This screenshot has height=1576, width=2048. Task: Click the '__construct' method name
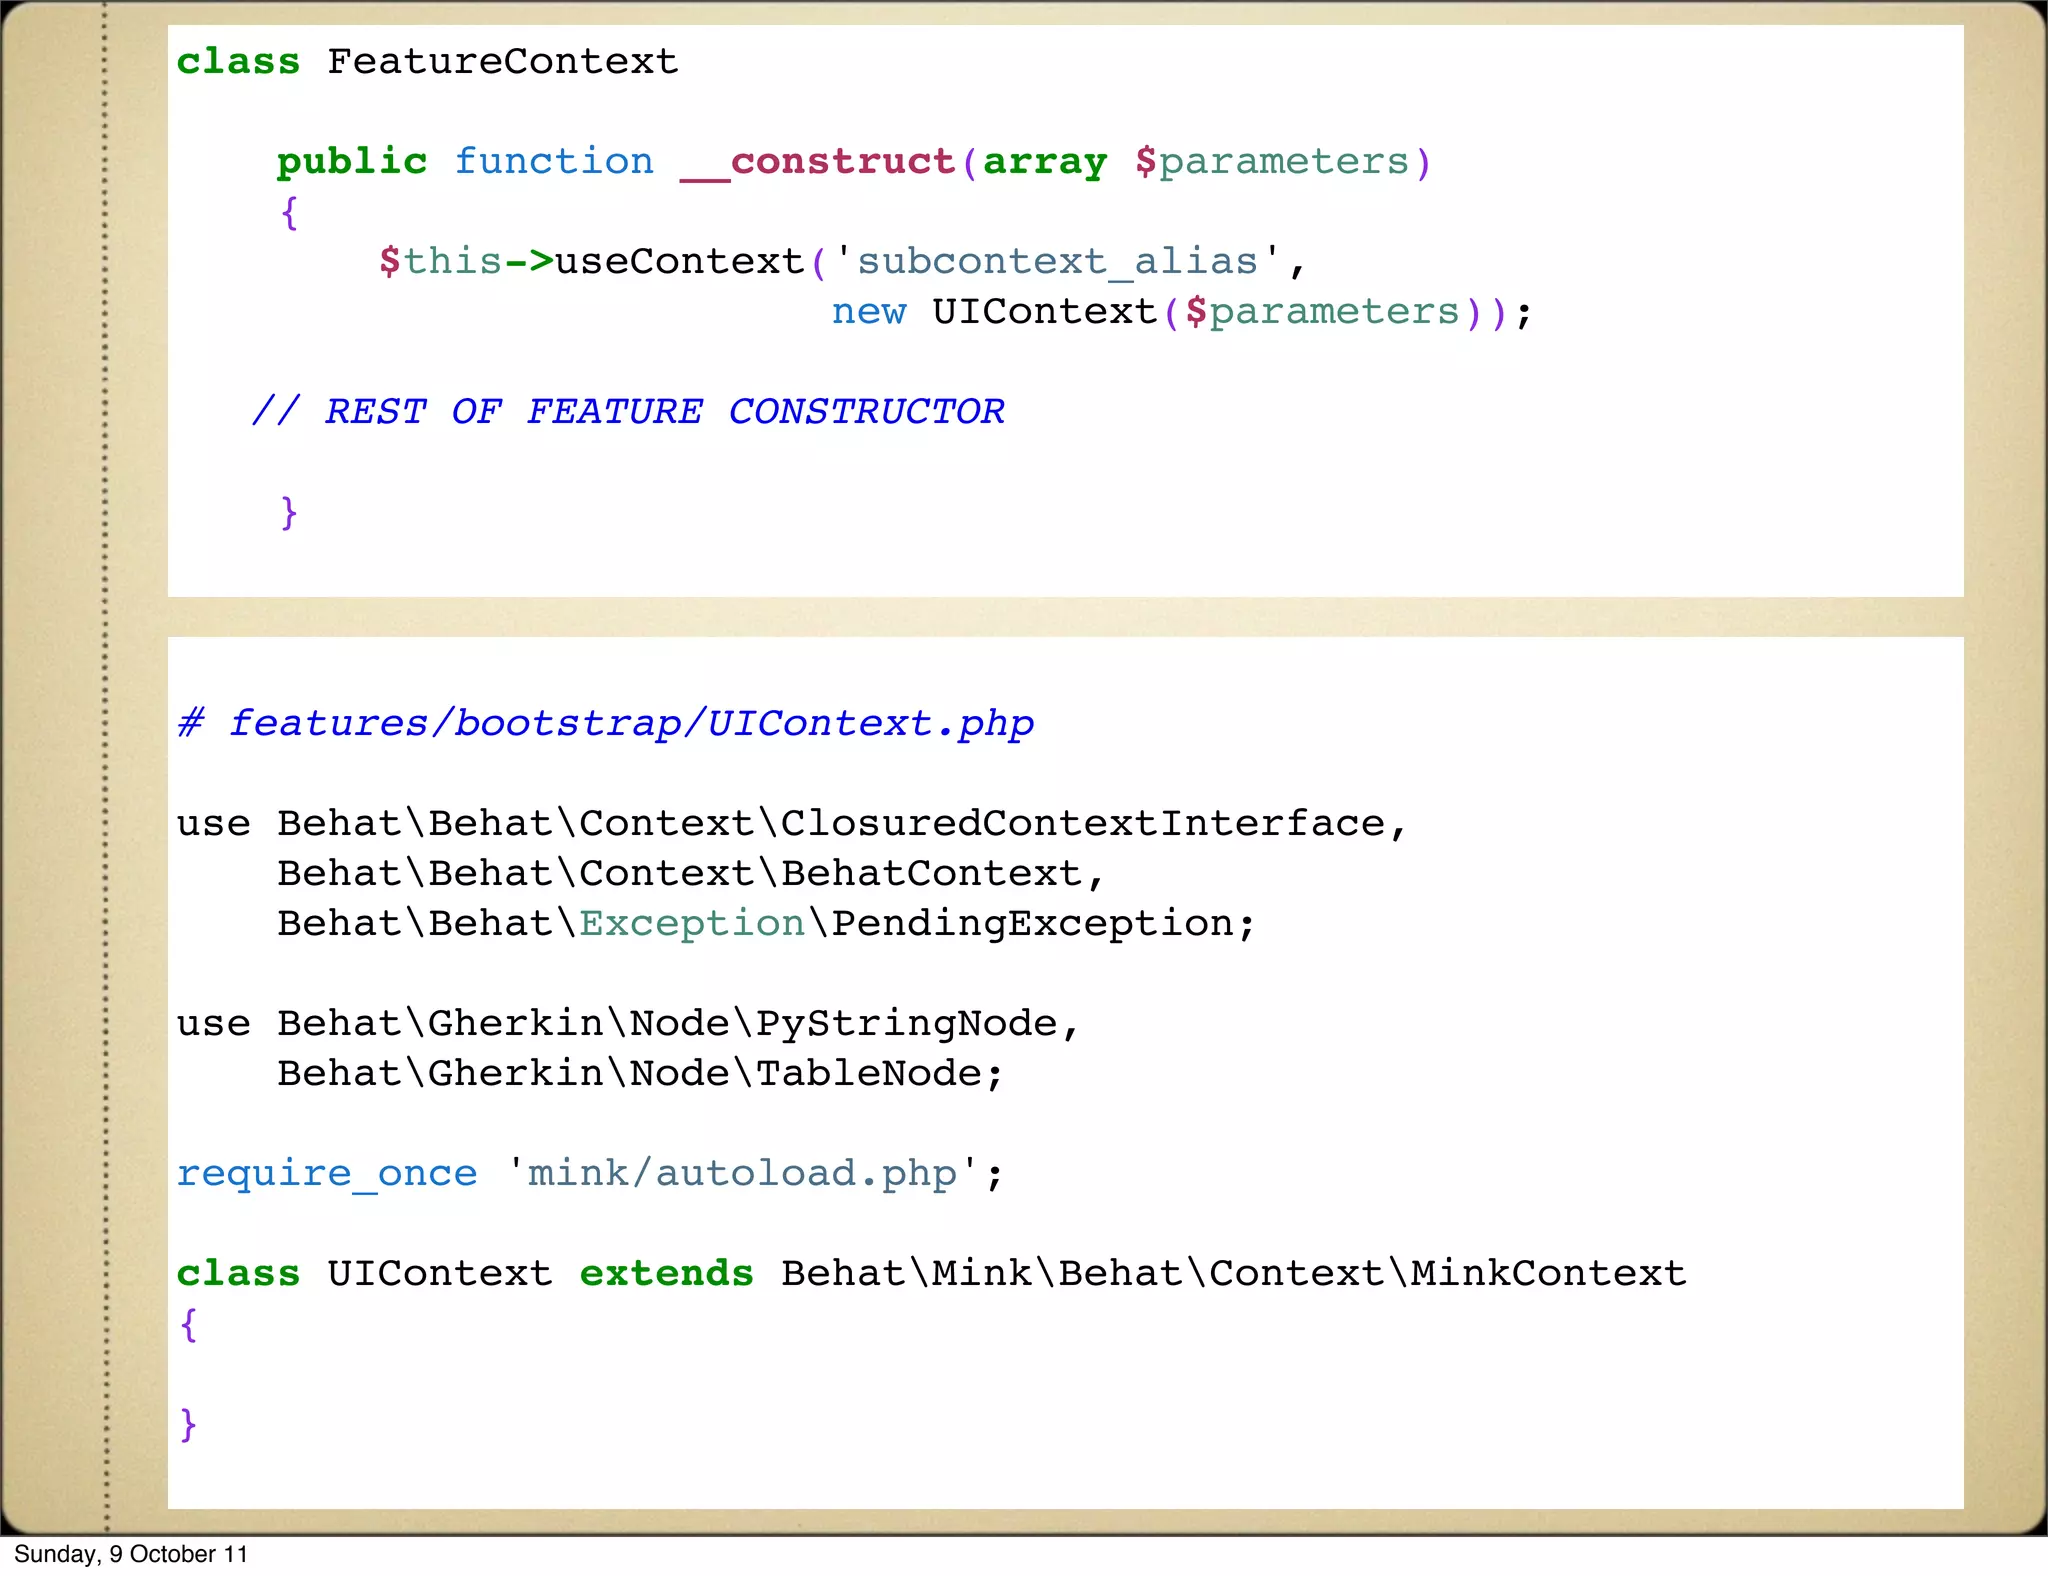click(x=817, y=162)
